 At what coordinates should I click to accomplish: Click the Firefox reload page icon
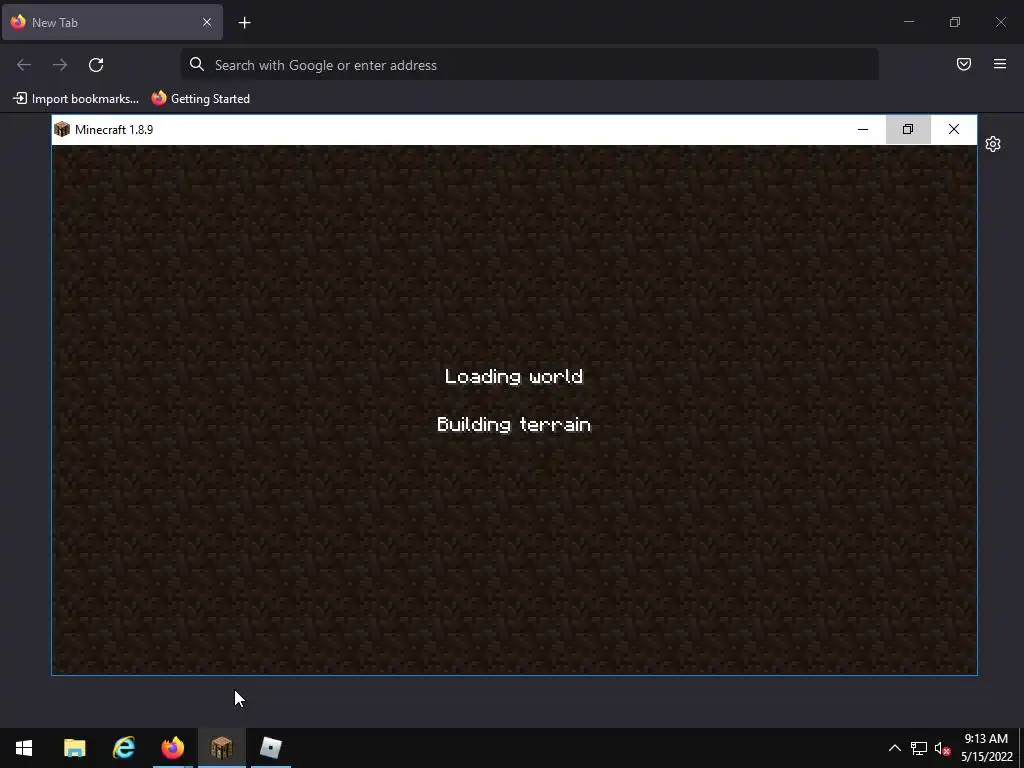coord(96,65)
